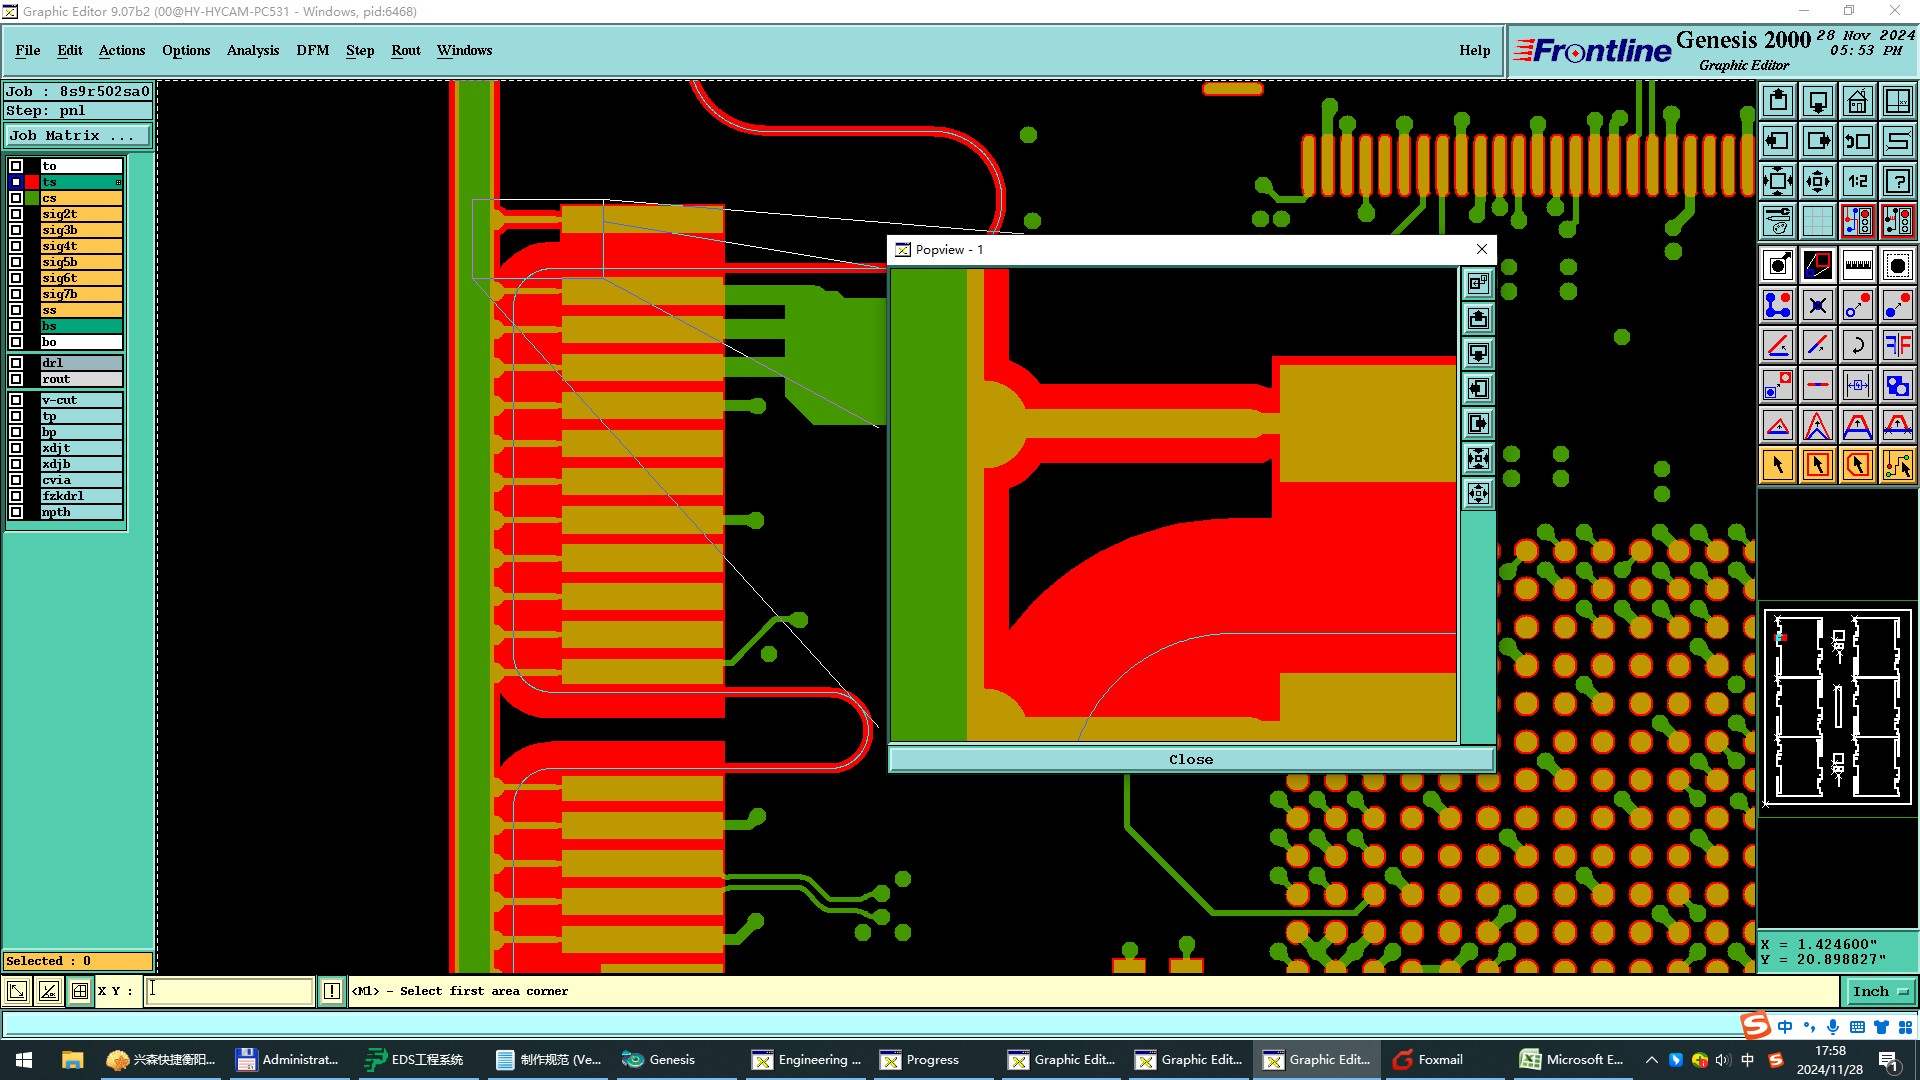The height and width of the screenshot is (1080, 1920).
Task: Select the ruler measure tool
Action: (1857, 265)
